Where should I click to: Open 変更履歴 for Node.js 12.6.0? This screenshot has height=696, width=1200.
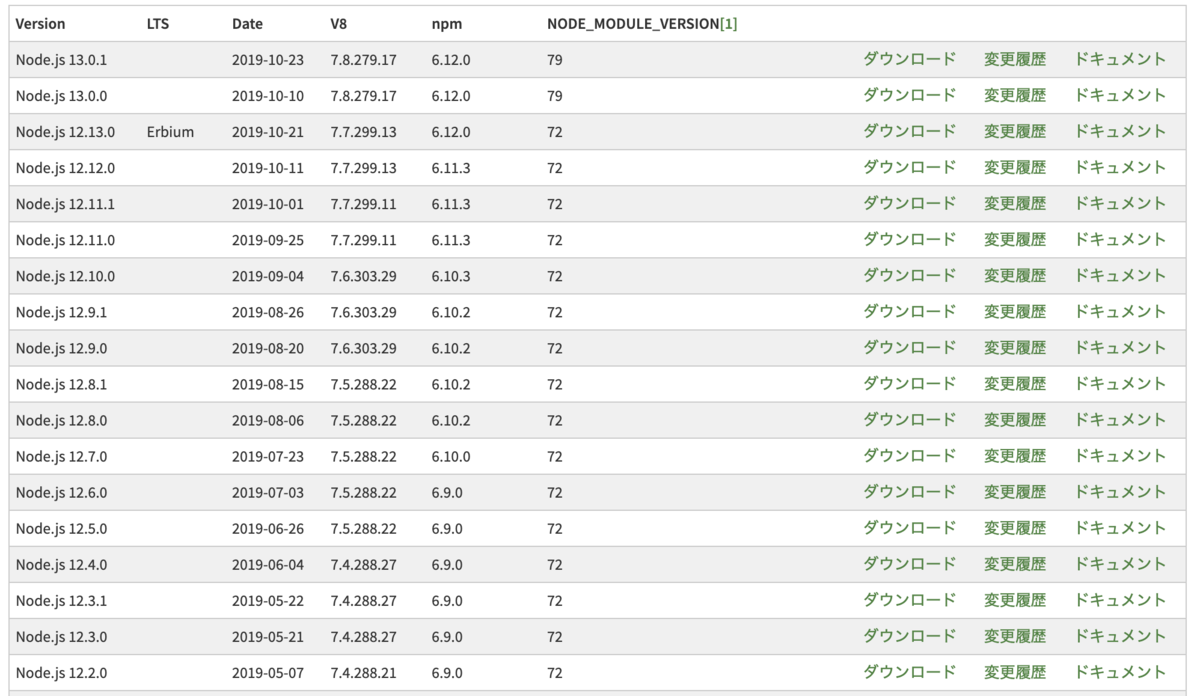1015,491
